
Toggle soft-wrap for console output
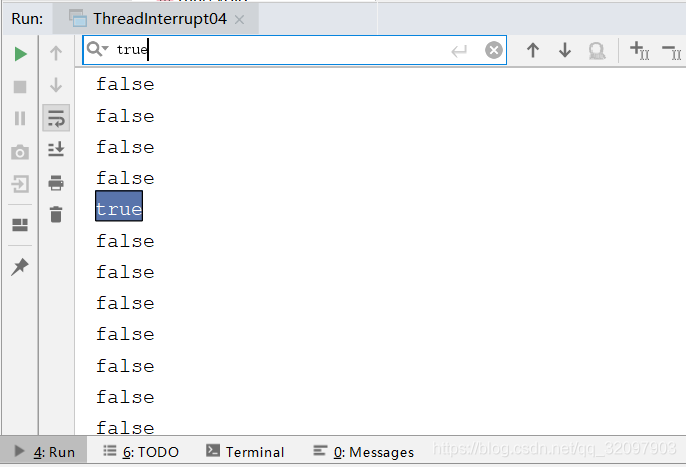(56, 118)
